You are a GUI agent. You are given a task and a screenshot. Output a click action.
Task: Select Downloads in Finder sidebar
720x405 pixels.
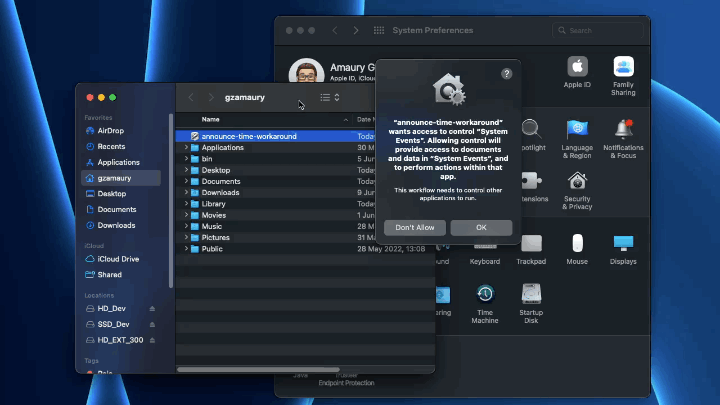tap(121, 225)
